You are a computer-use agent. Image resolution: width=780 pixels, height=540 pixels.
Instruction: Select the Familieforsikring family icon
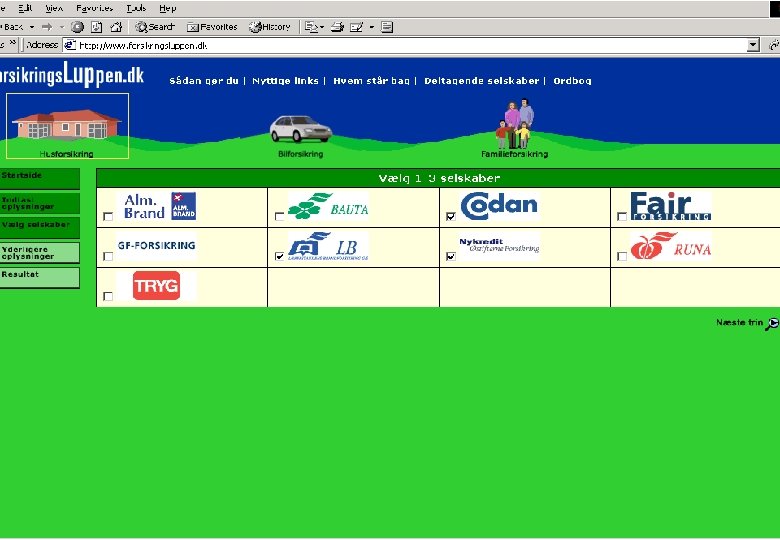point(515,123)
